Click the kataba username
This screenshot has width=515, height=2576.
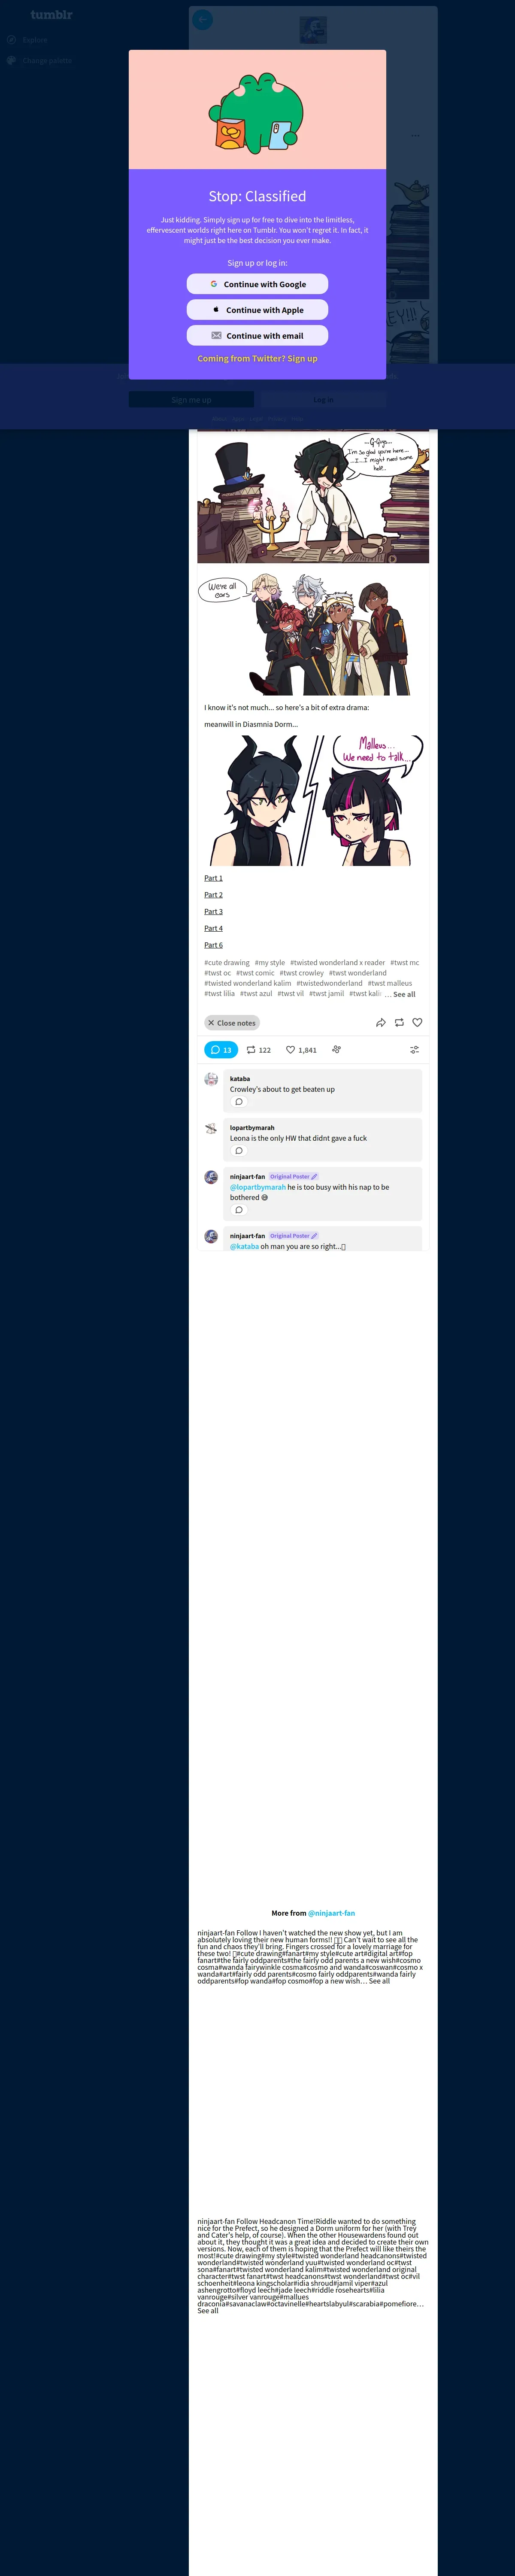(x=240, y=1079)
